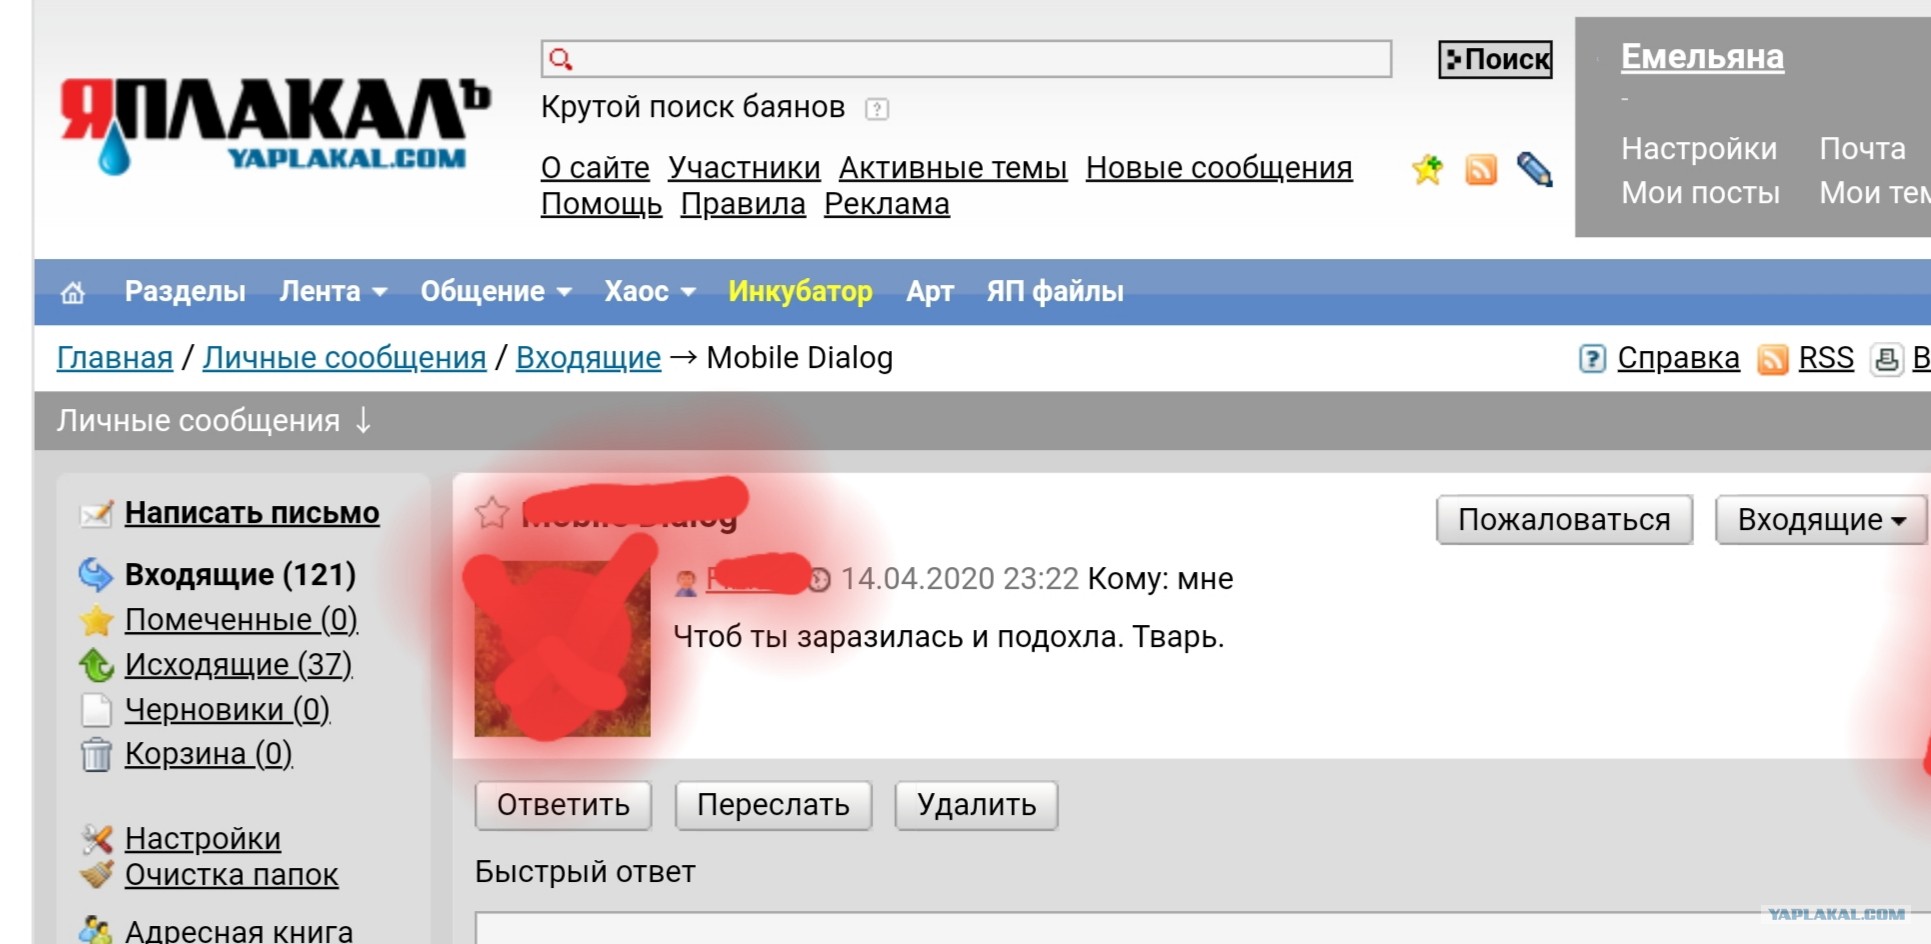
Task: Click the search input field
Action: tap(966, 59)
